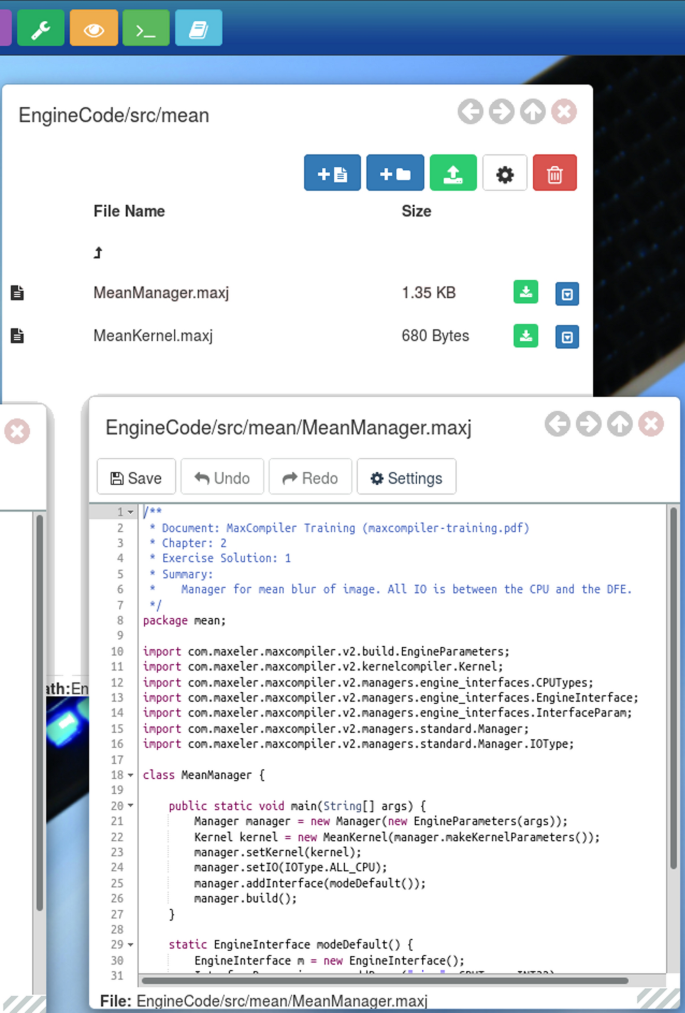Redo the last edit
The height and width of the screenshot is (1013, 685).
[x=310, y=478]
